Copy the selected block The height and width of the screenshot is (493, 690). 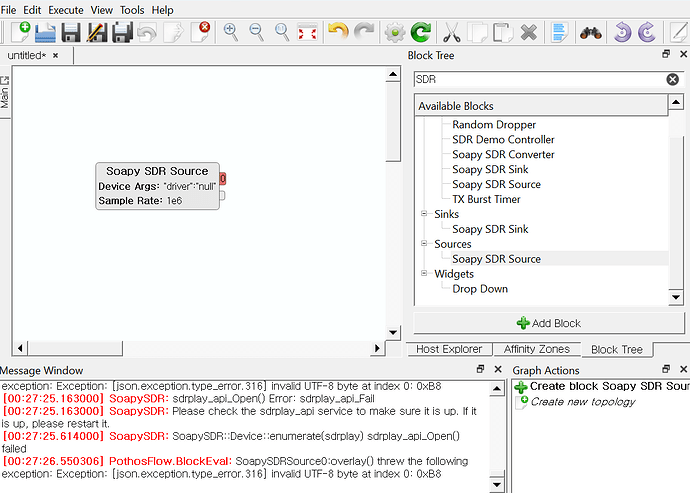pos(477,32)
